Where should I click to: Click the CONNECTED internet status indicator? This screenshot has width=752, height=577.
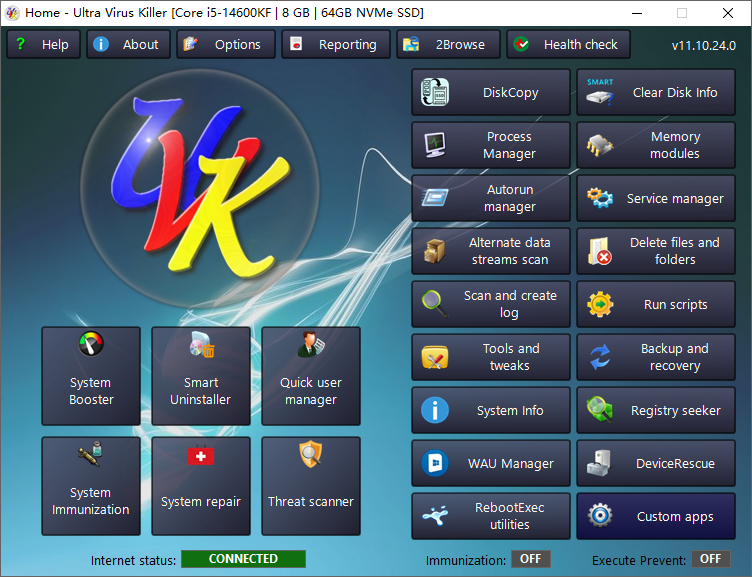pos(243,559)
